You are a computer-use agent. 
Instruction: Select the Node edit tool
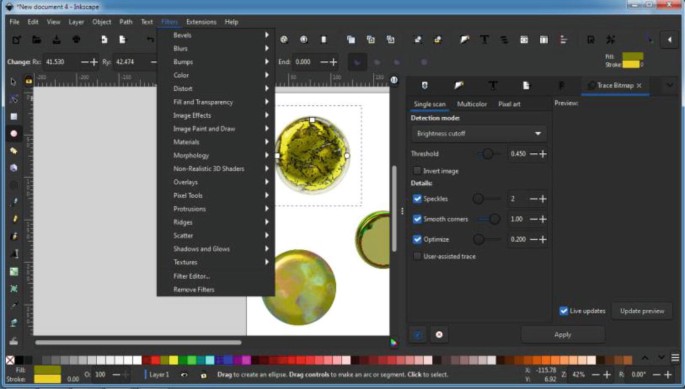coord(14,99)
